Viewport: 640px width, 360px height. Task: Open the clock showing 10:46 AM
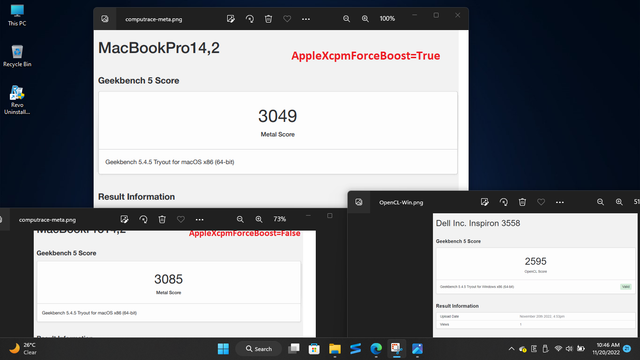(x=606, y=349)
